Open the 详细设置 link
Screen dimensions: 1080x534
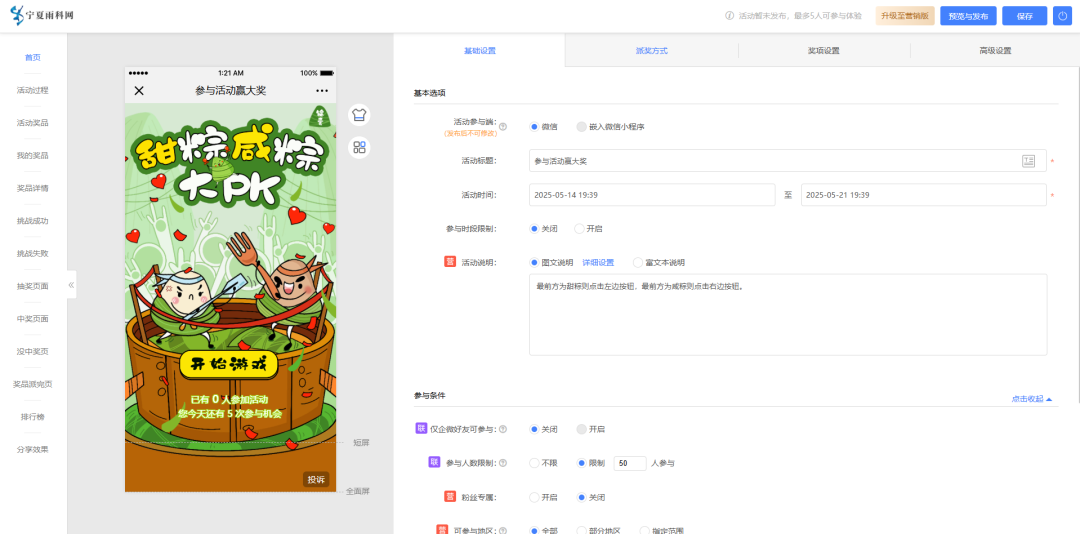point(598,263)
